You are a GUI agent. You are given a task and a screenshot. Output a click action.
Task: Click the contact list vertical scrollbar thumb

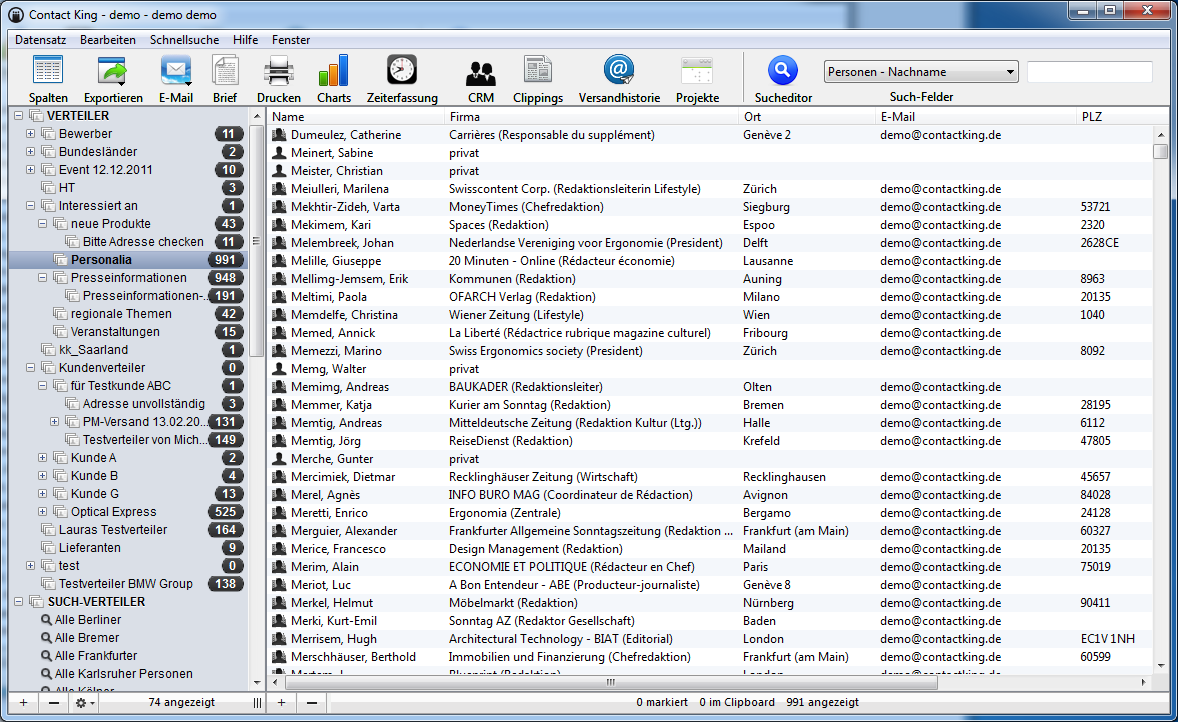coord(1161,151)
